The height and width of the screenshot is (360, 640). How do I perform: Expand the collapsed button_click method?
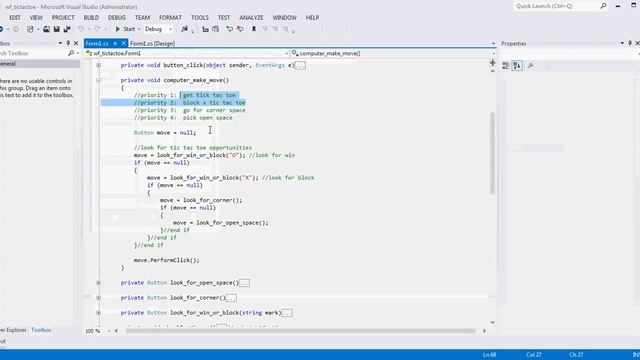coord(98,65)
